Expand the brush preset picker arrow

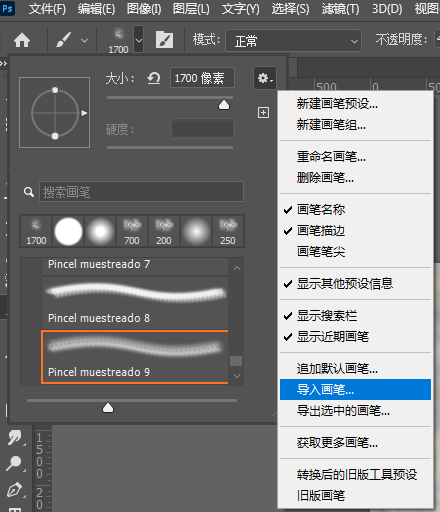coord(139,40)
